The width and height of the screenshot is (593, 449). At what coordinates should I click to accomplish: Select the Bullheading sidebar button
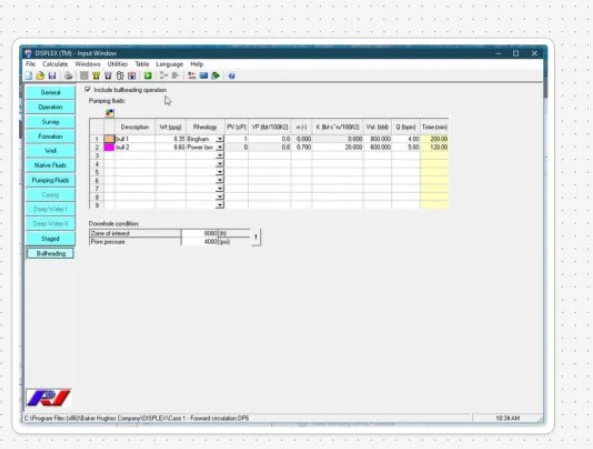[x=50, y=253]
